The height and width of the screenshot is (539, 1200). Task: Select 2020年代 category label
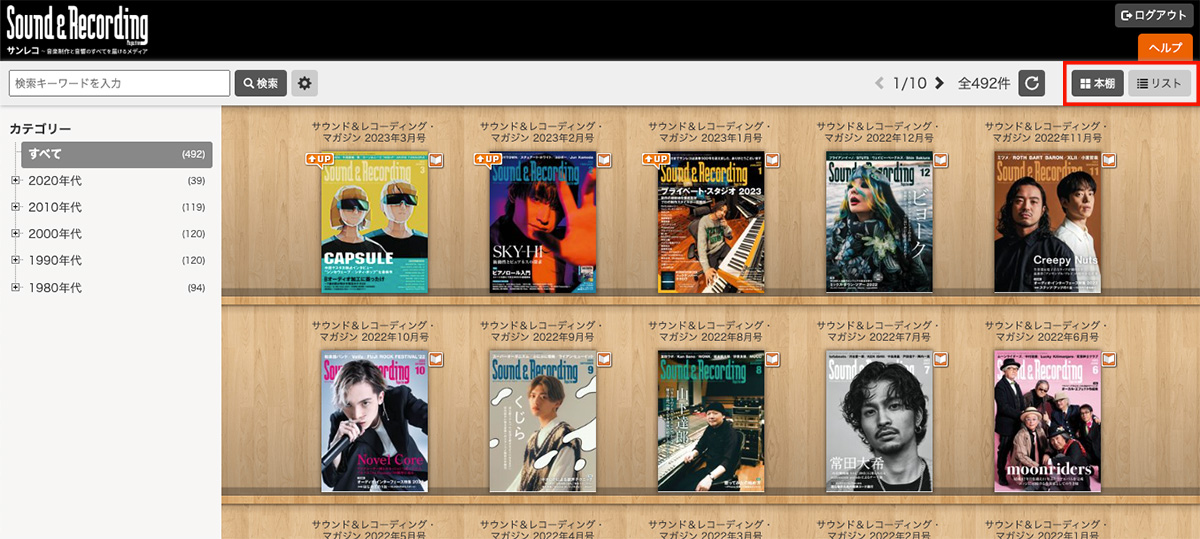point(55,181)
